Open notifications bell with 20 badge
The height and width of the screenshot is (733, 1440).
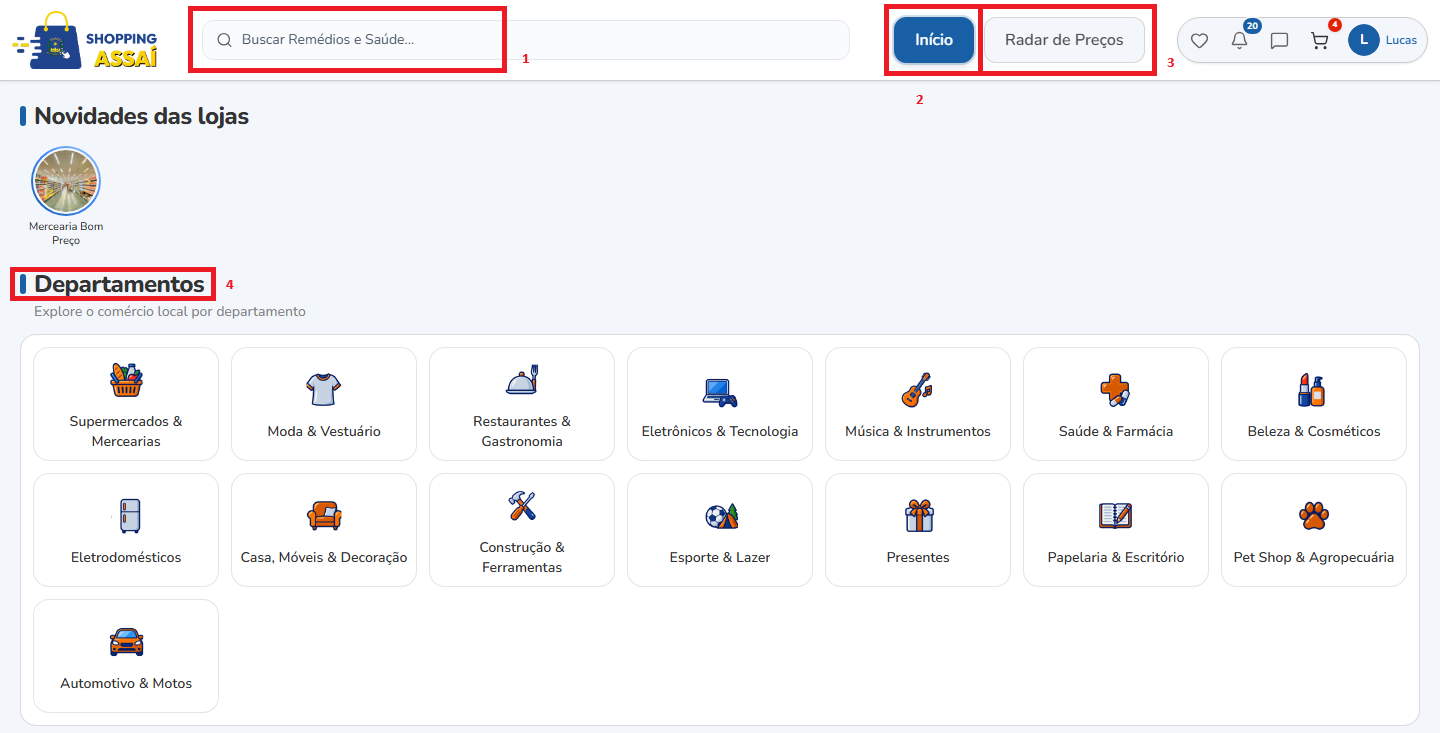[x=1240, y=40]
